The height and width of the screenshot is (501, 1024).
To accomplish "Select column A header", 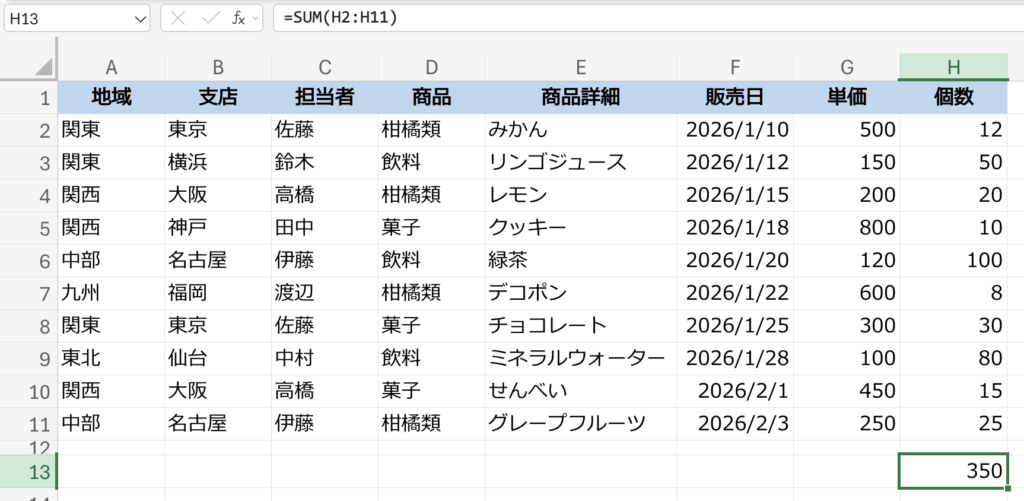I will [111, 67].
